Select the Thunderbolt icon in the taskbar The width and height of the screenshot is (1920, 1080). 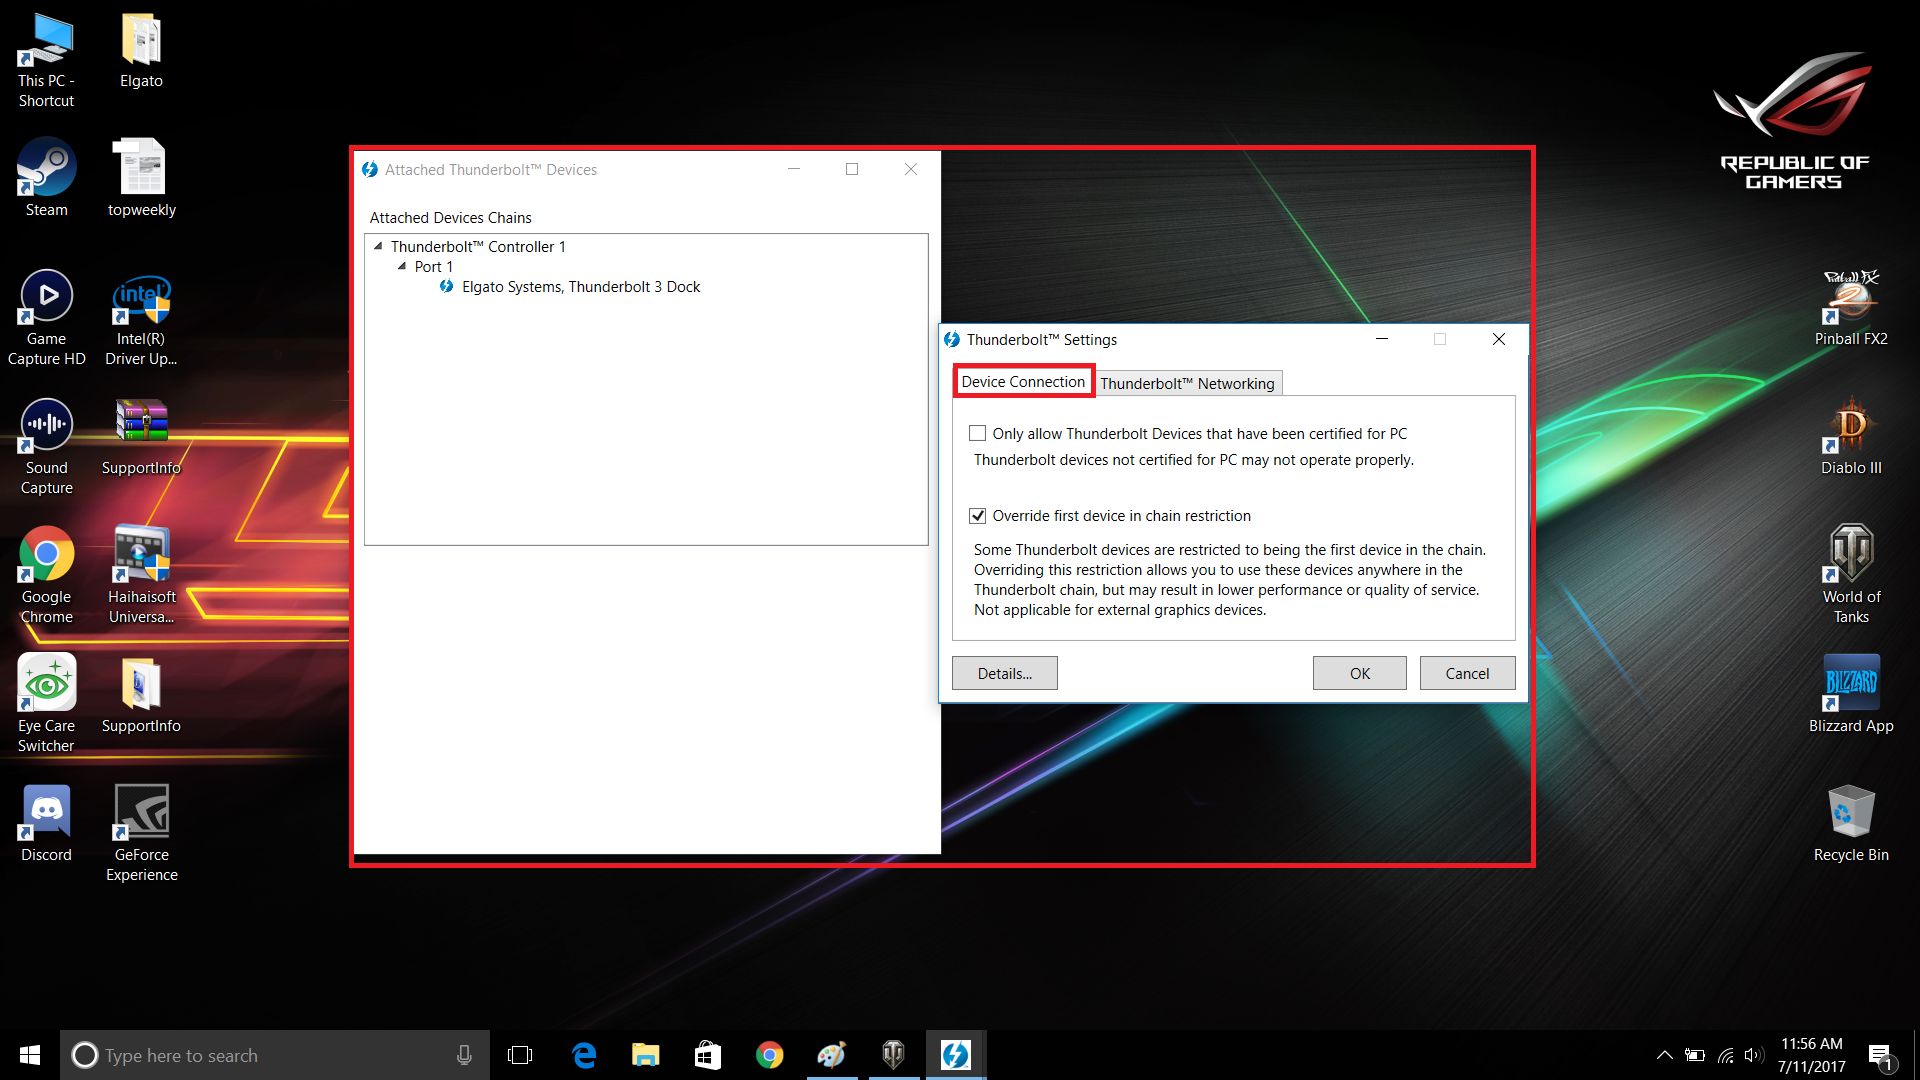click(x=955, y=1054)
